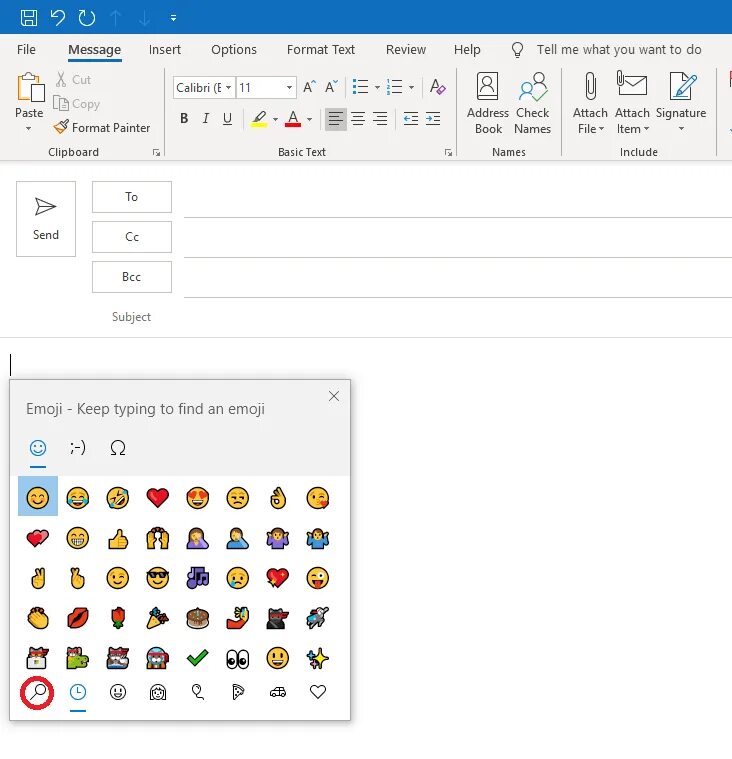Switch to the Message tab
The image size is (732, 759).
pyautogui.click(x=94, y=49)
